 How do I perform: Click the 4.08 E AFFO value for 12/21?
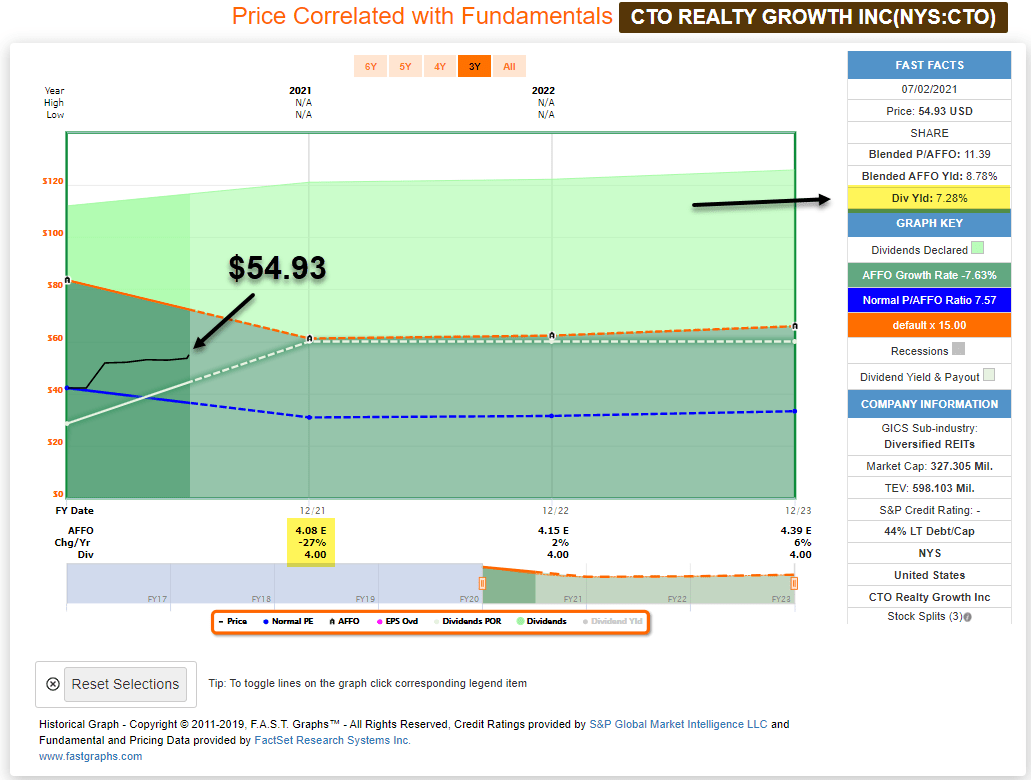tap(310, 530)
